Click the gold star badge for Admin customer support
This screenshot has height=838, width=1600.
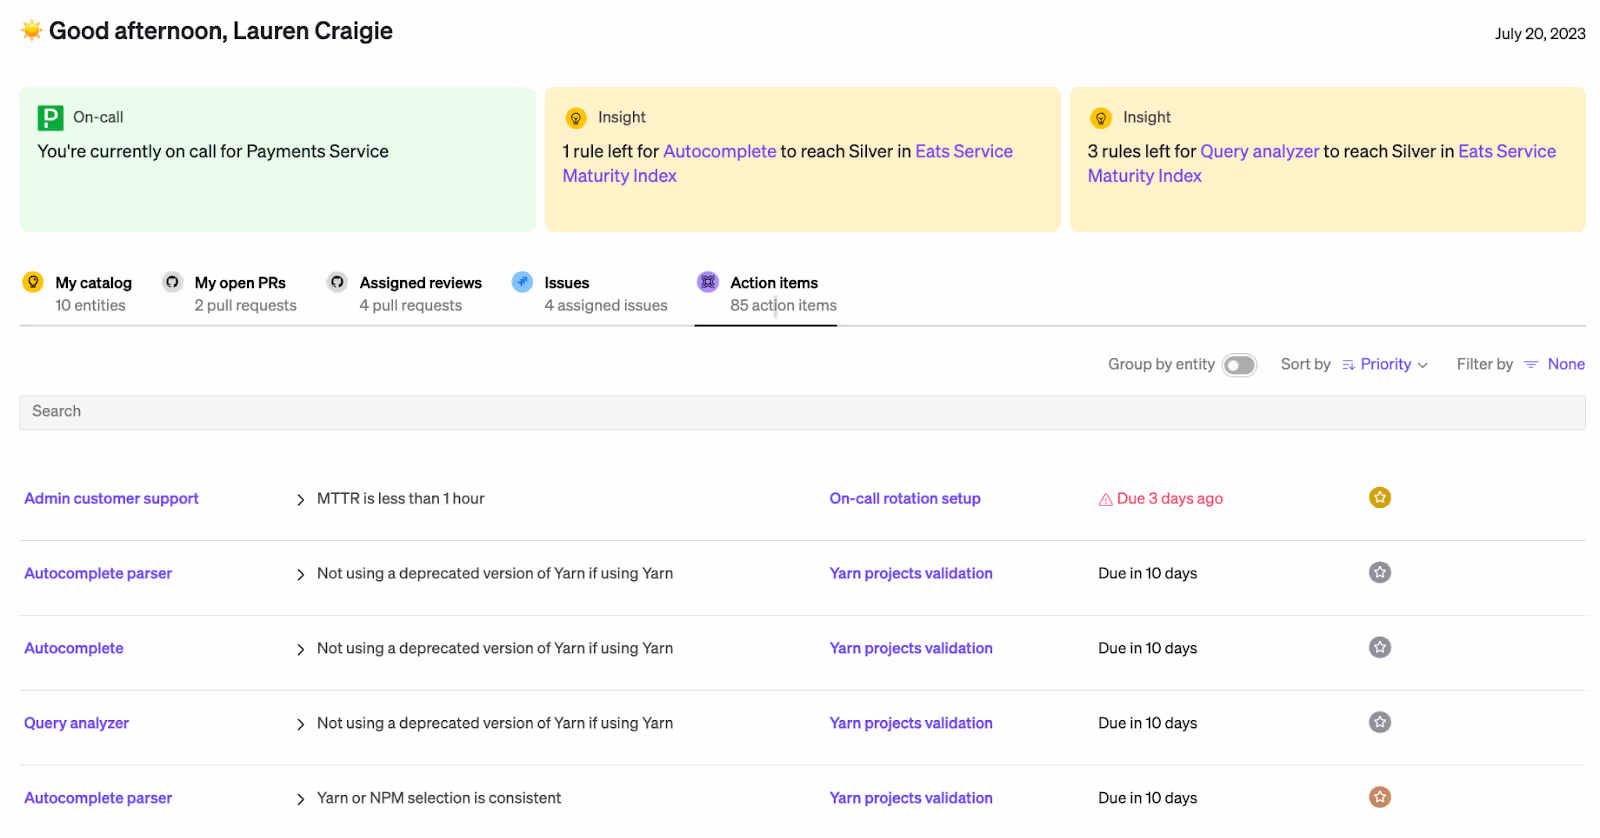point(1380,498)
